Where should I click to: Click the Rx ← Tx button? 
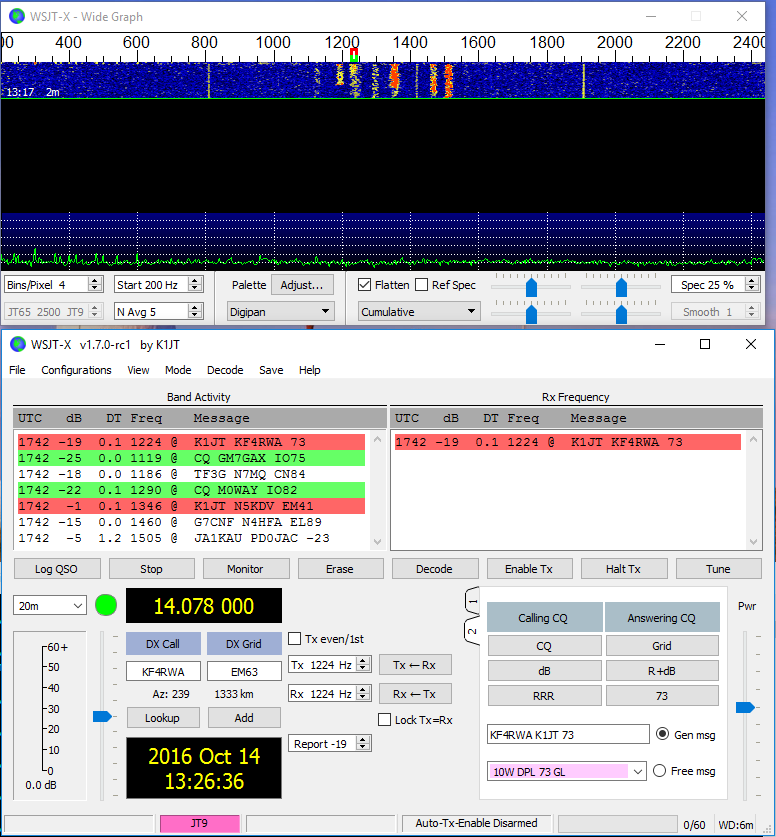tap(415, 694)
